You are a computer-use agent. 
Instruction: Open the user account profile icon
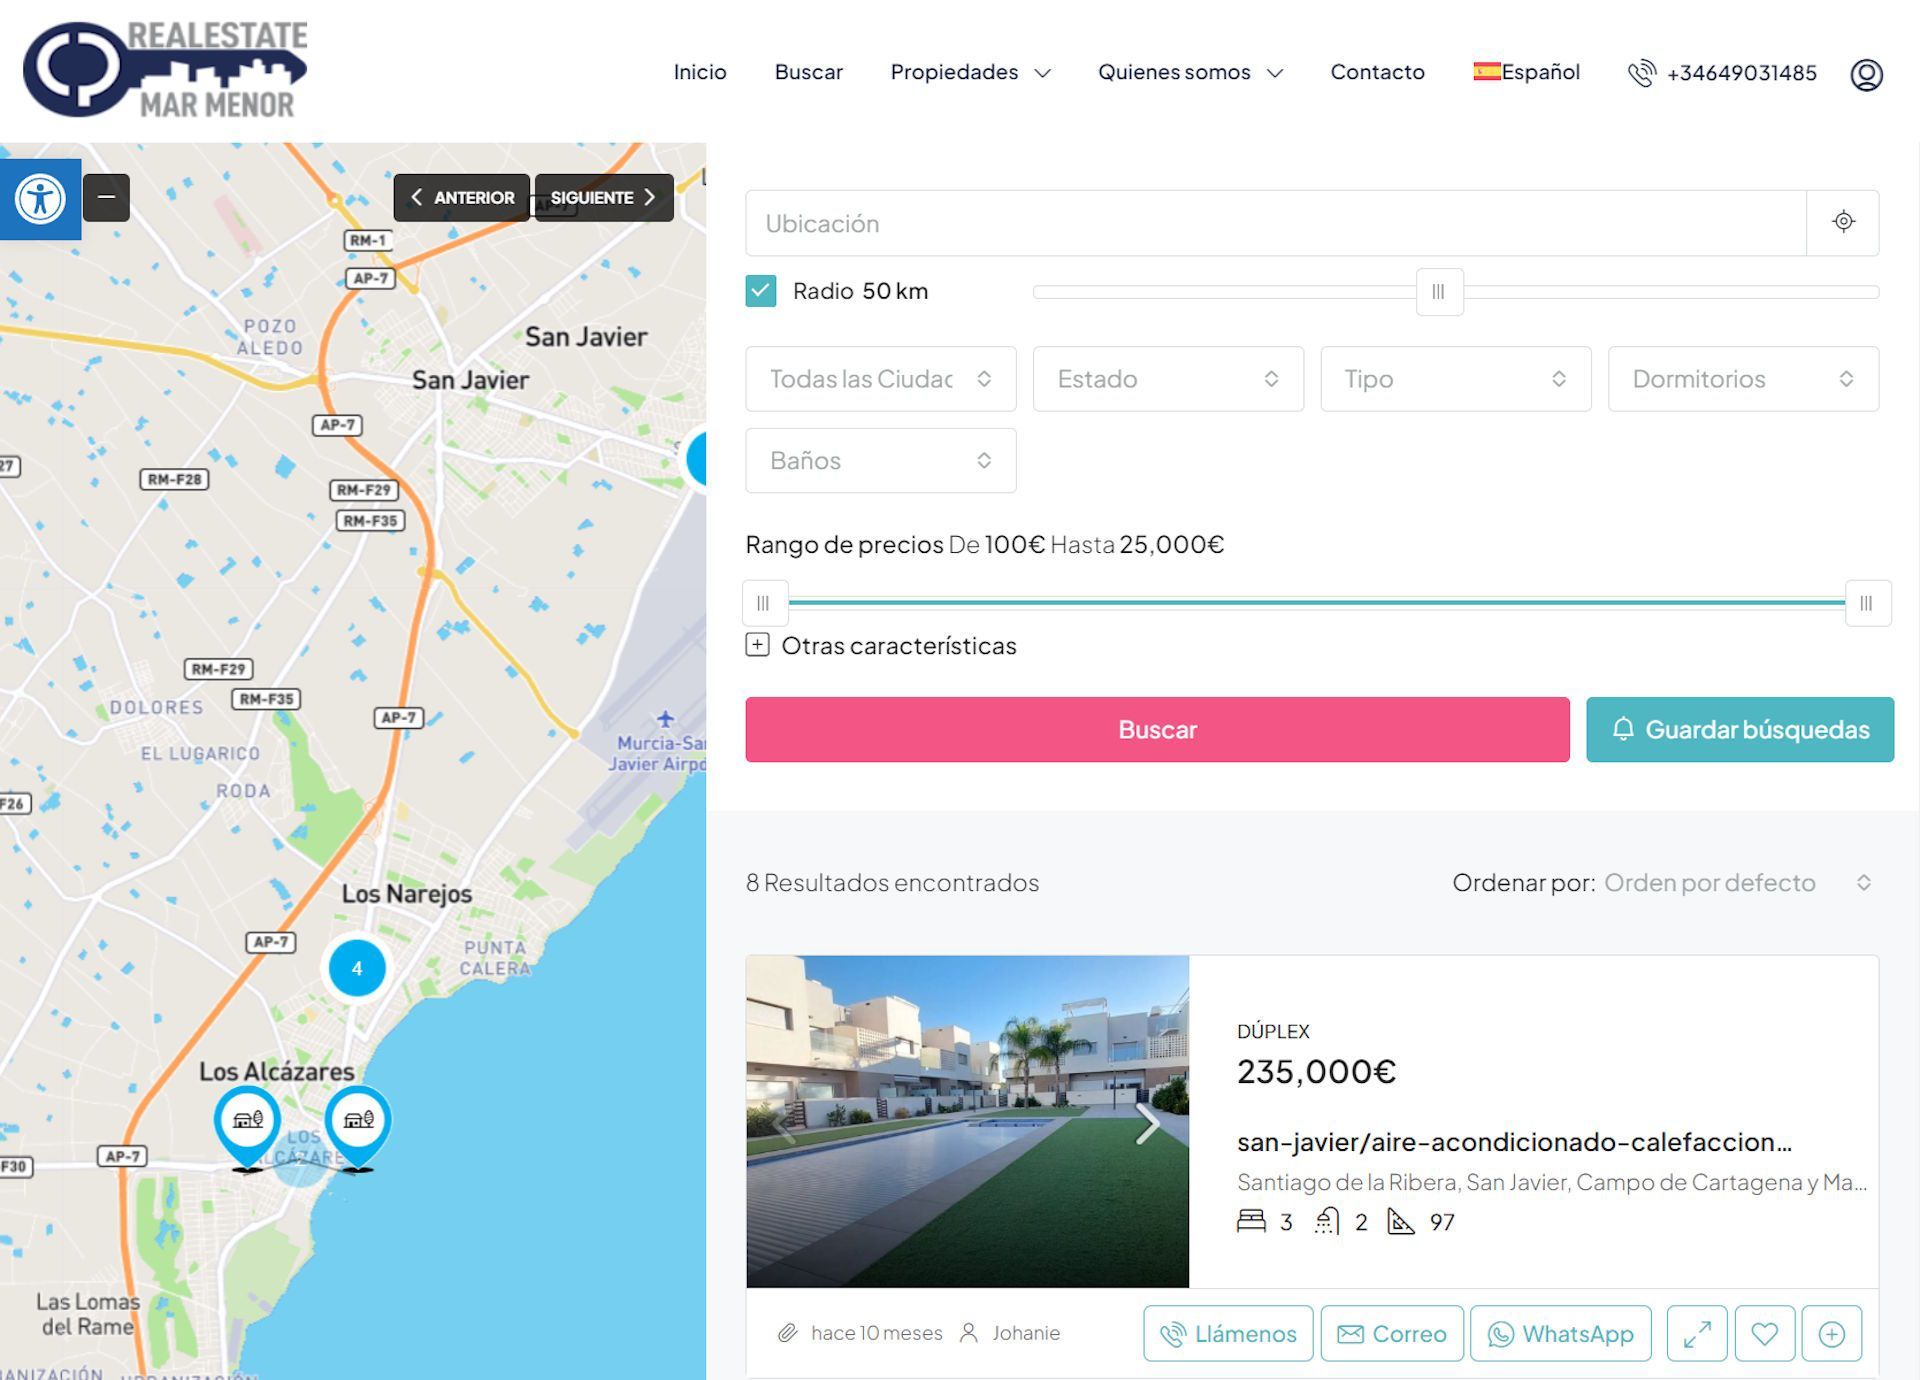click(1866, 74)
